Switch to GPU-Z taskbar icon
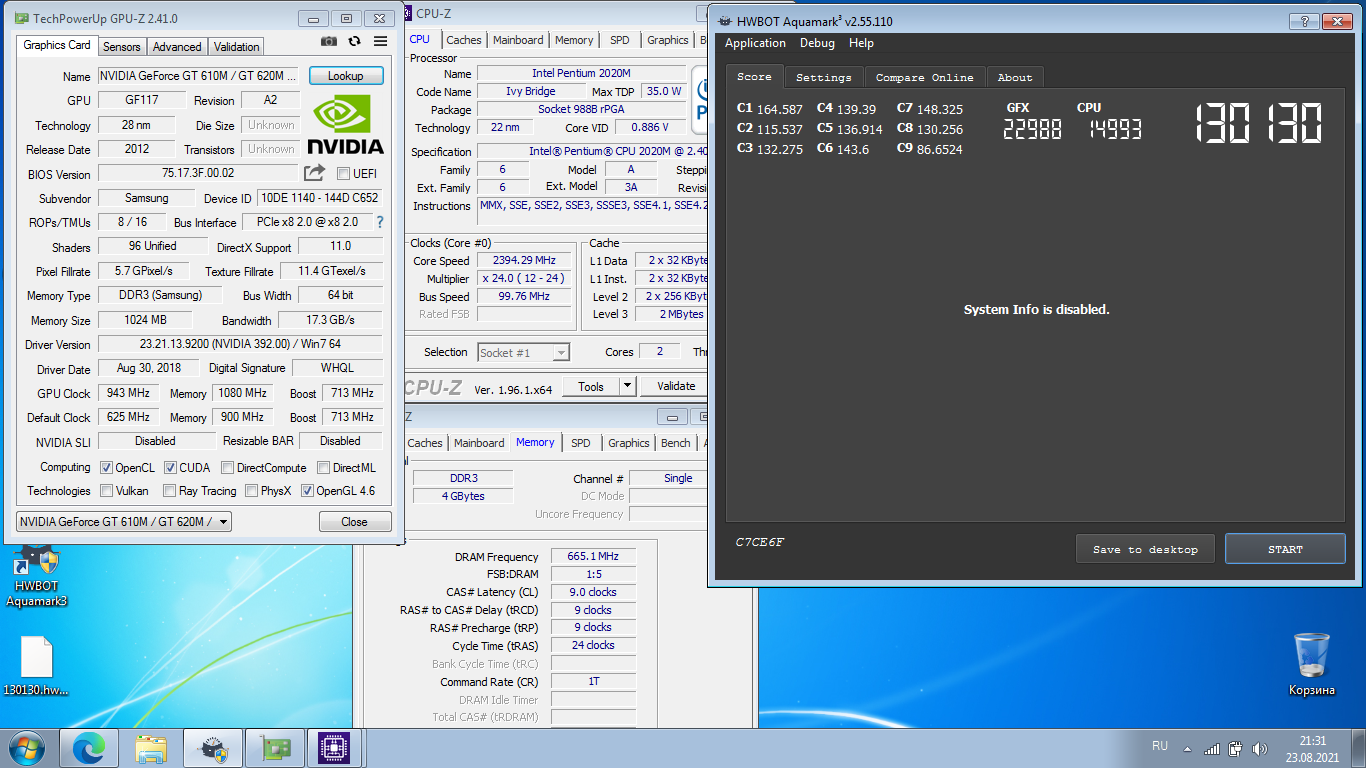The height and width of the screenshot is (768, 1366). click(274, 748)
